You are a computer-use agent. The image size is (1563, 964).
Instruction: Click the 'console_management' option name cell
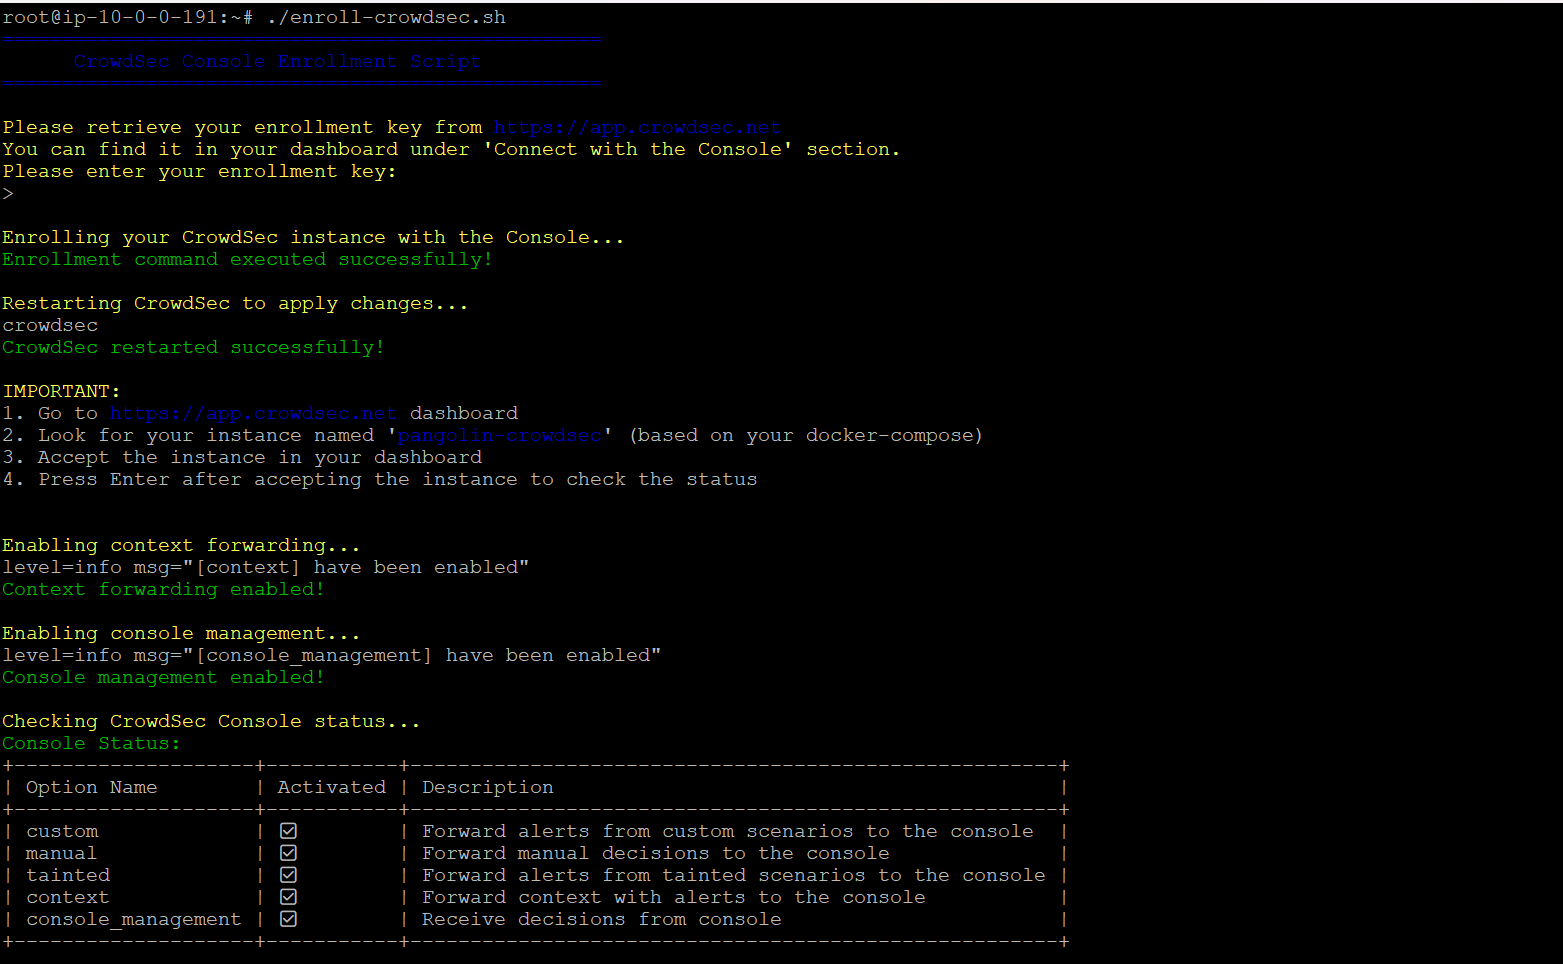133,919
